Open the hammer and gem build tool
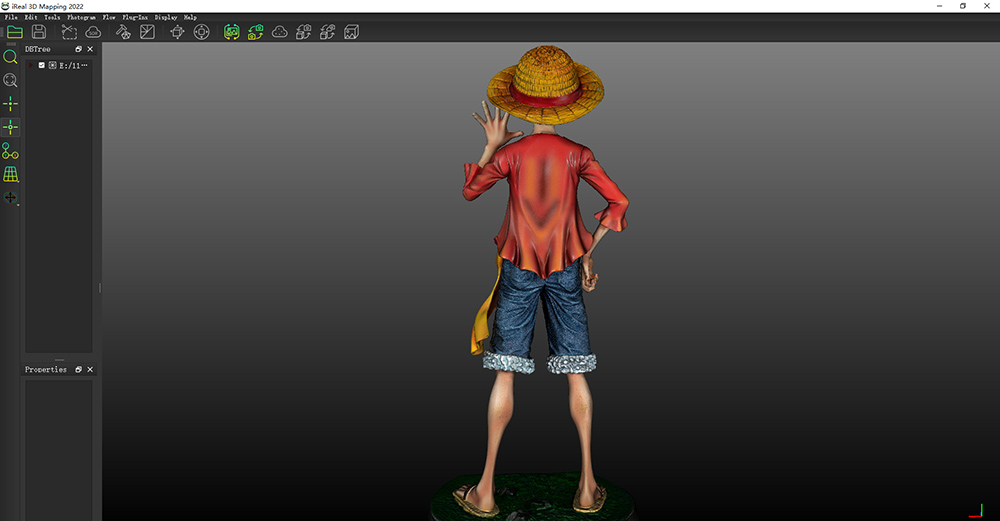This screenshot has height=521, width=1000. tap(123, 32)
